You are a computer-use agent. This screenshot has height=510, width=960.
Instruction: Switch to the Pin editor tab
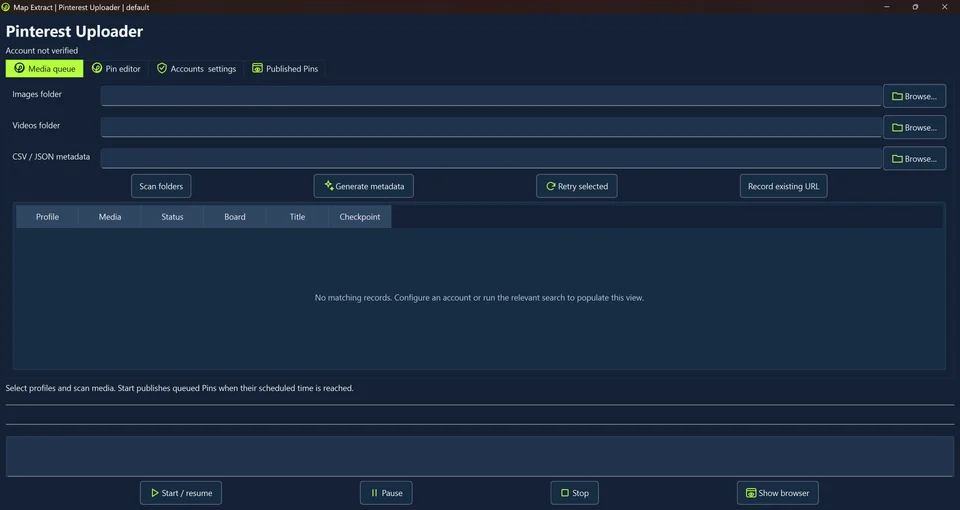pos(116,69)
